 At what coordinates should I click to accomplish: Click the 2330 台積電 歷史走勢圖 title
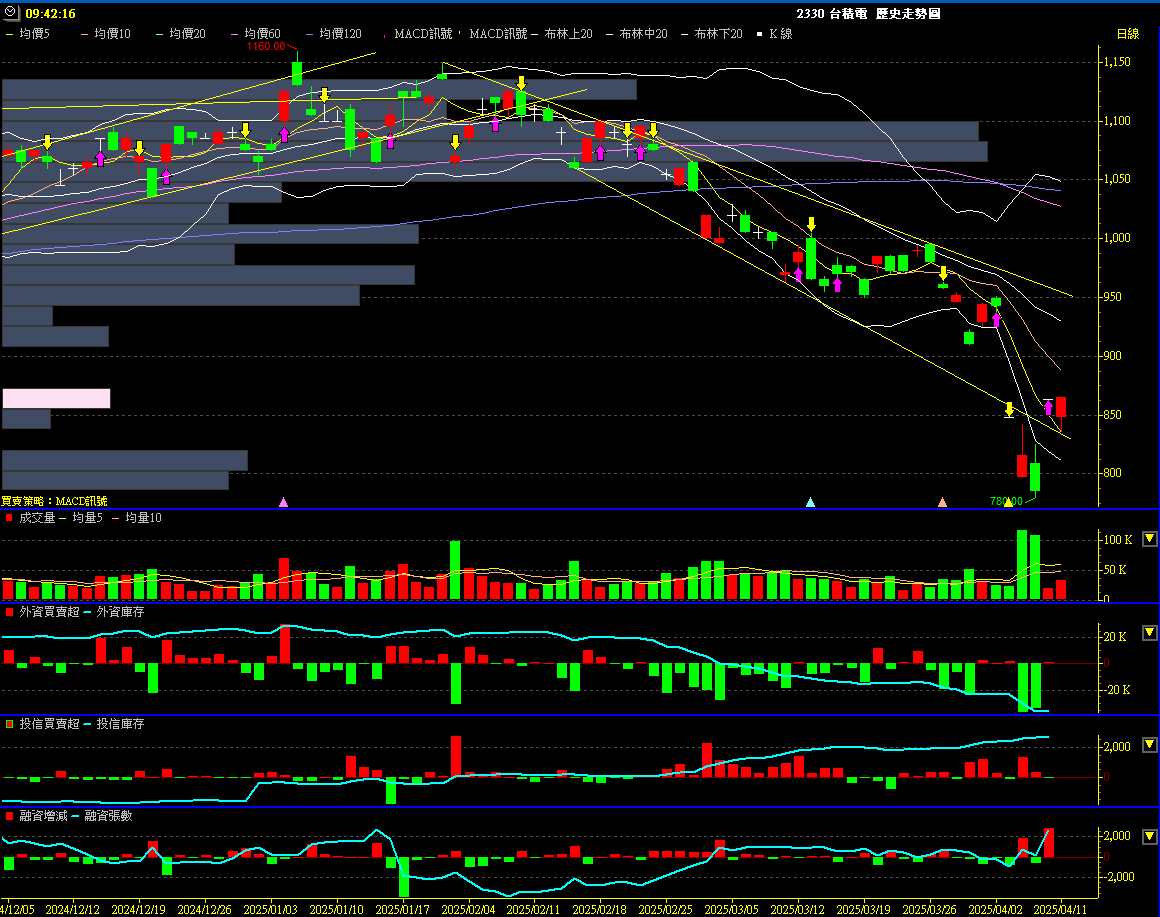coord(868,14)
